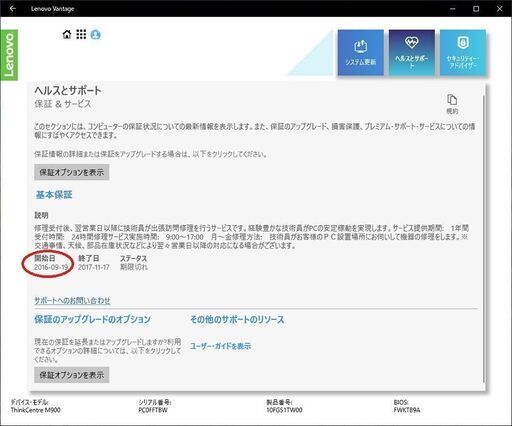The height and width of the screenshot is (426, 512).
Task: Go back using the arrow in title bar
Action: pos(13,9)
